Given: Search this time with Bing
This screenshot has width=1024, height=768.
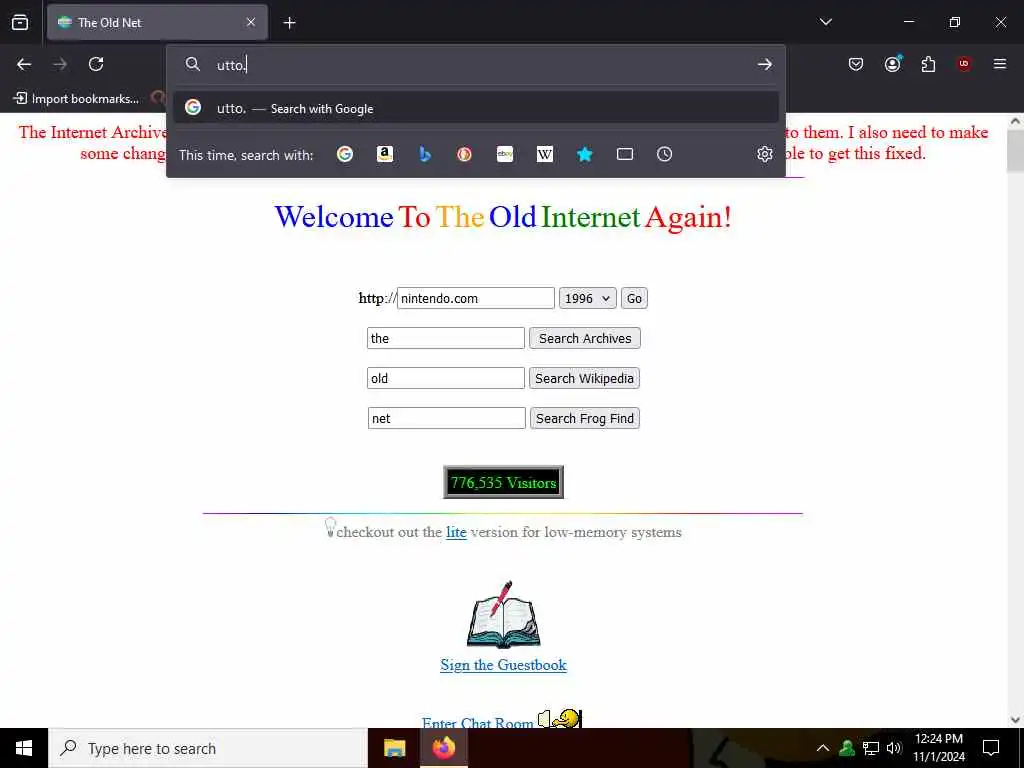Looking at the screenshot, I should 424,154.
